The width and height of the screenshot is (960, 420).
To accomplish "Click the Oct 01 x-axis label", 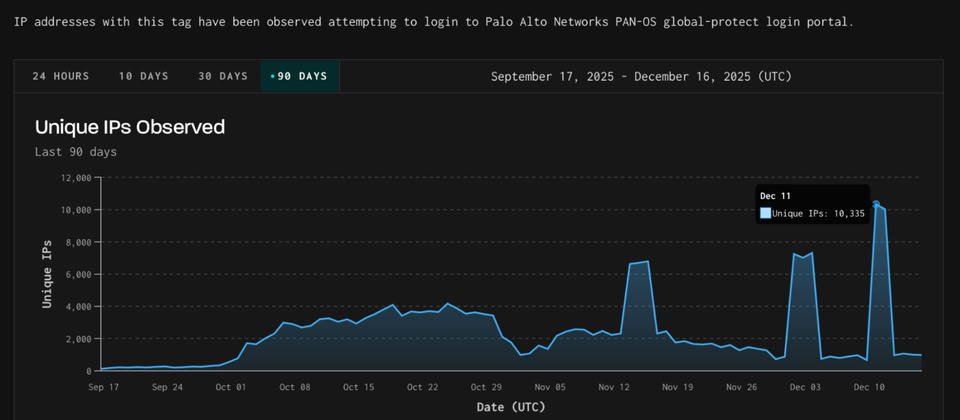I will point(230,387).
